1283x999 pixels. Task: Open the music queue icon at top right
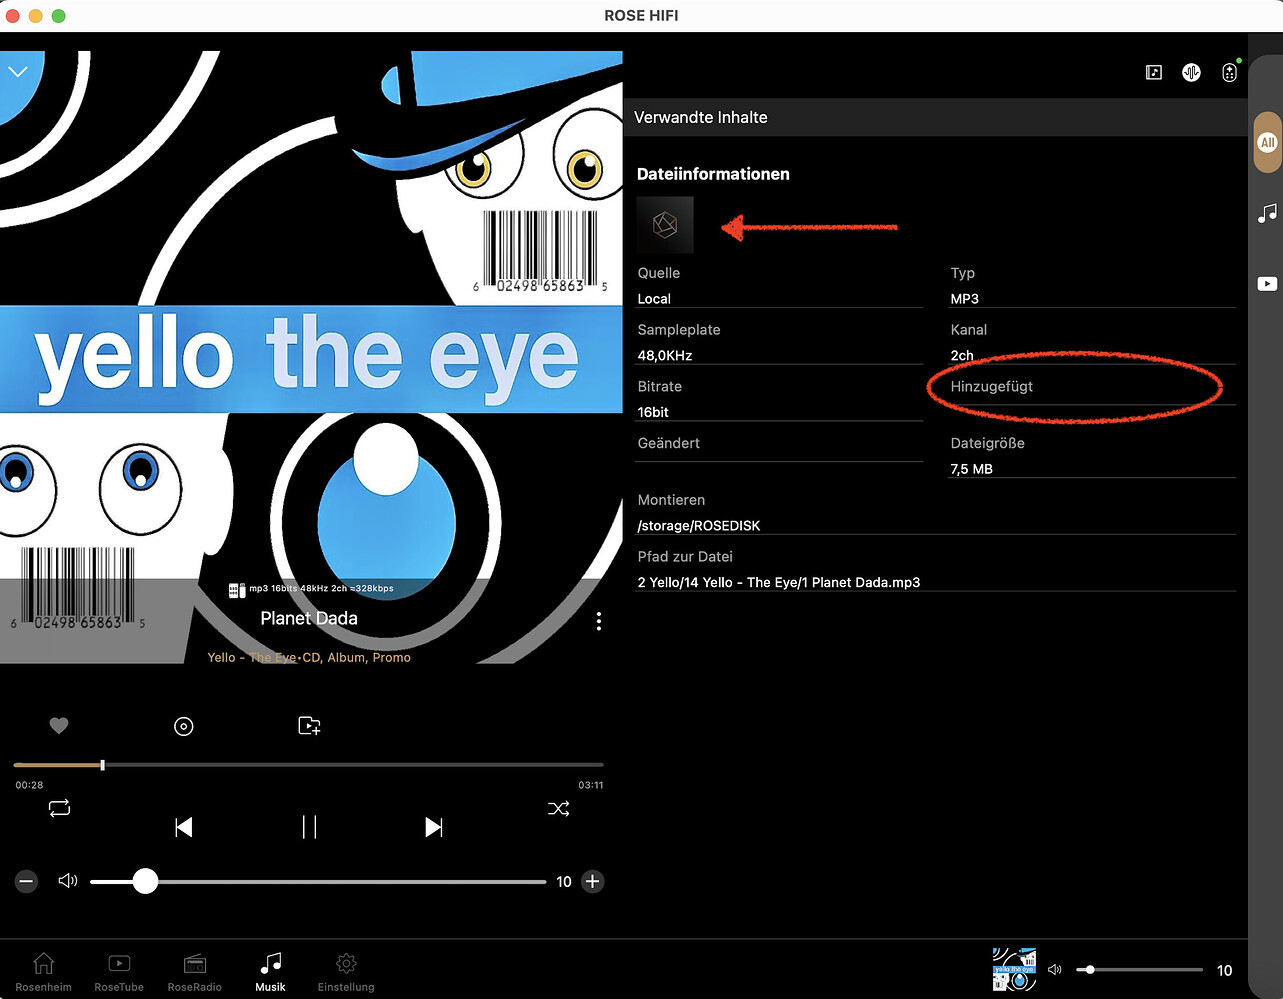pos(1154,72)
